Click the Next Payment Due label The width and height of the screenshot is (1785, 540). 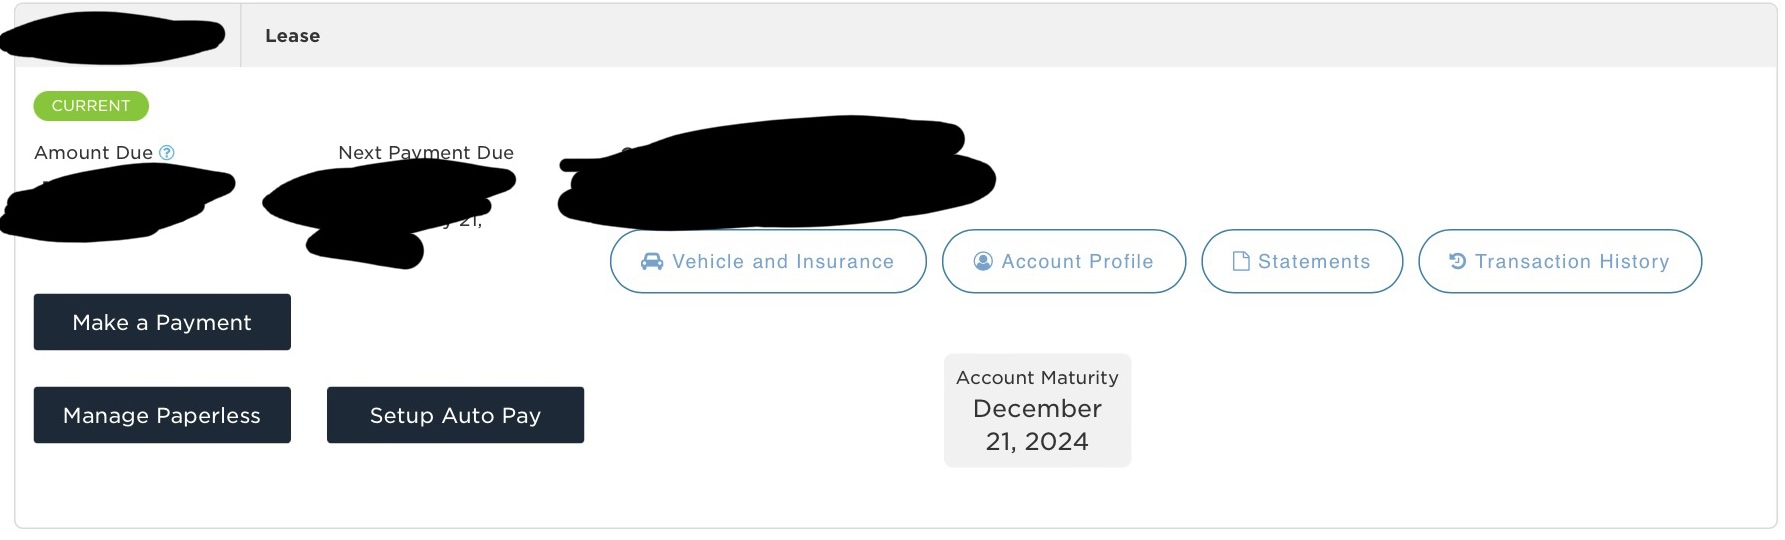point(426,153)
